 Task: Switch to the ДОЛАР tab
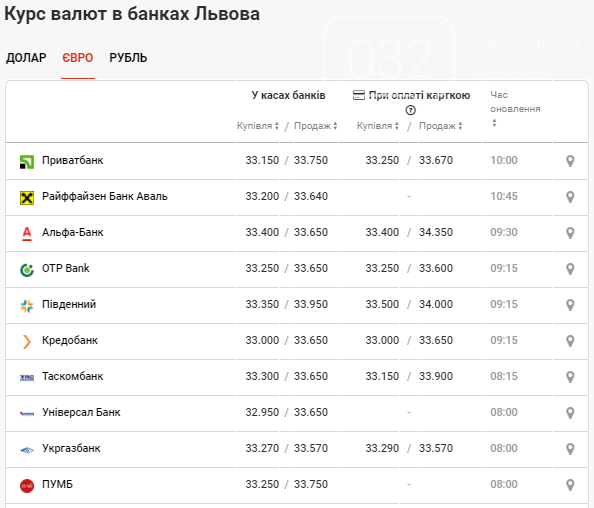[26, 58]
